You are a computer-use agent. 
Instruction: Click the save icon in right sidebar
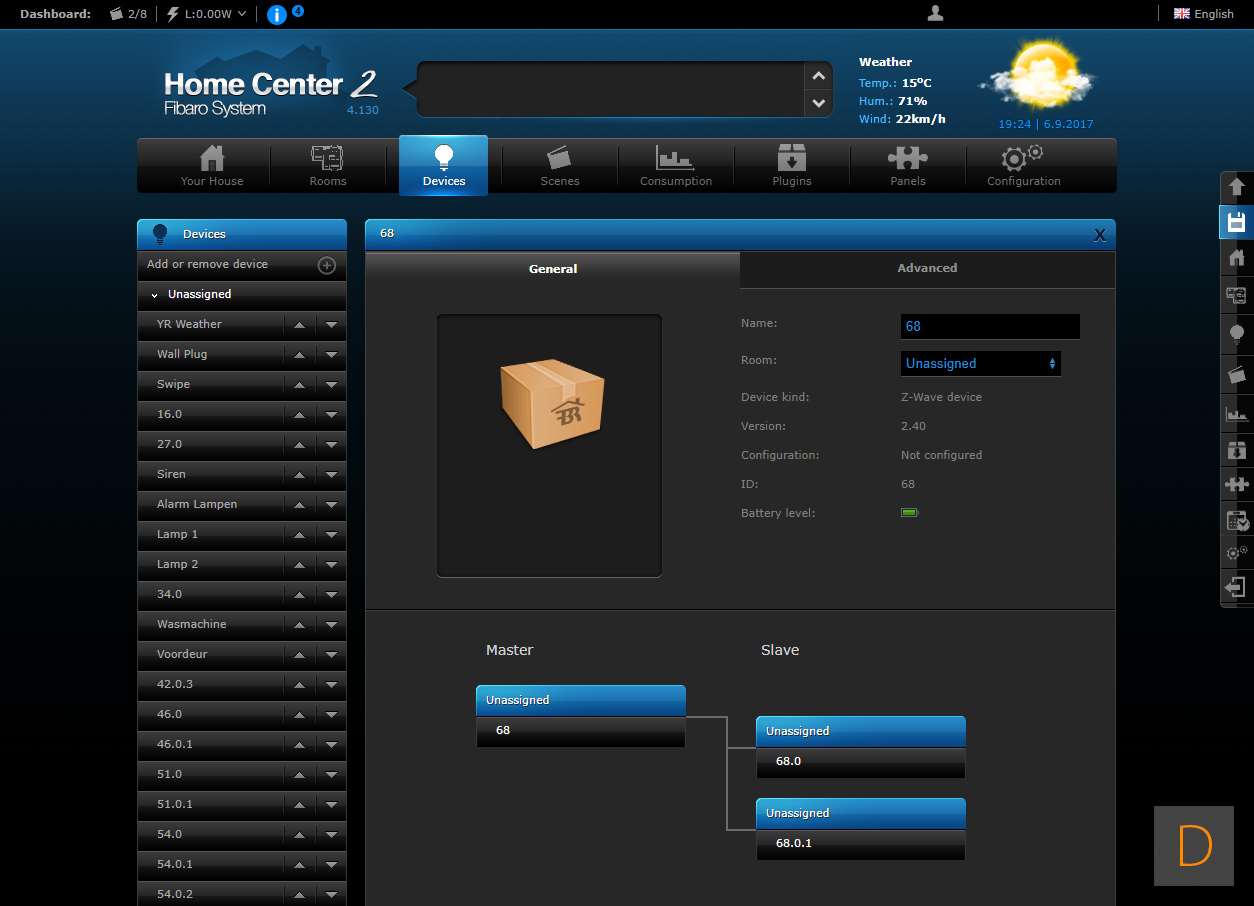[x=1236, y=222]
